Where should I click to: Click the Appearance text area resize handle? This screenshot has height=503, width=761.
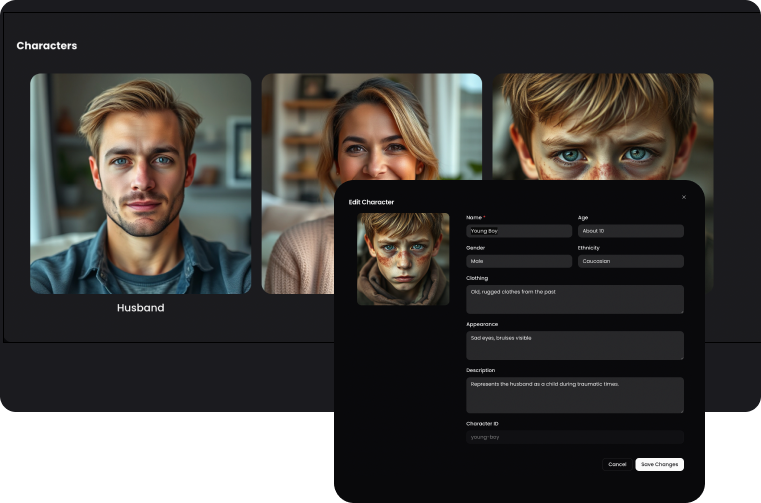pyautogui.click(x=681, y=357)
